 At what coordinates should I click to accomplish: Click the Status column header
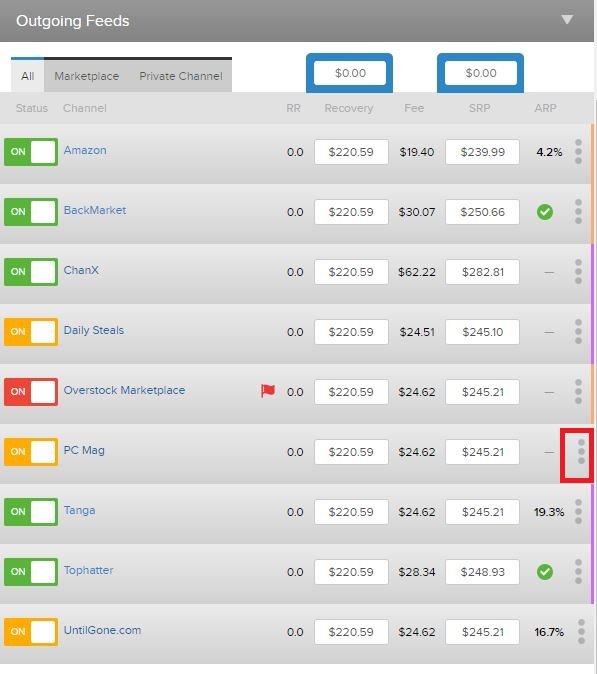point(32,108)
